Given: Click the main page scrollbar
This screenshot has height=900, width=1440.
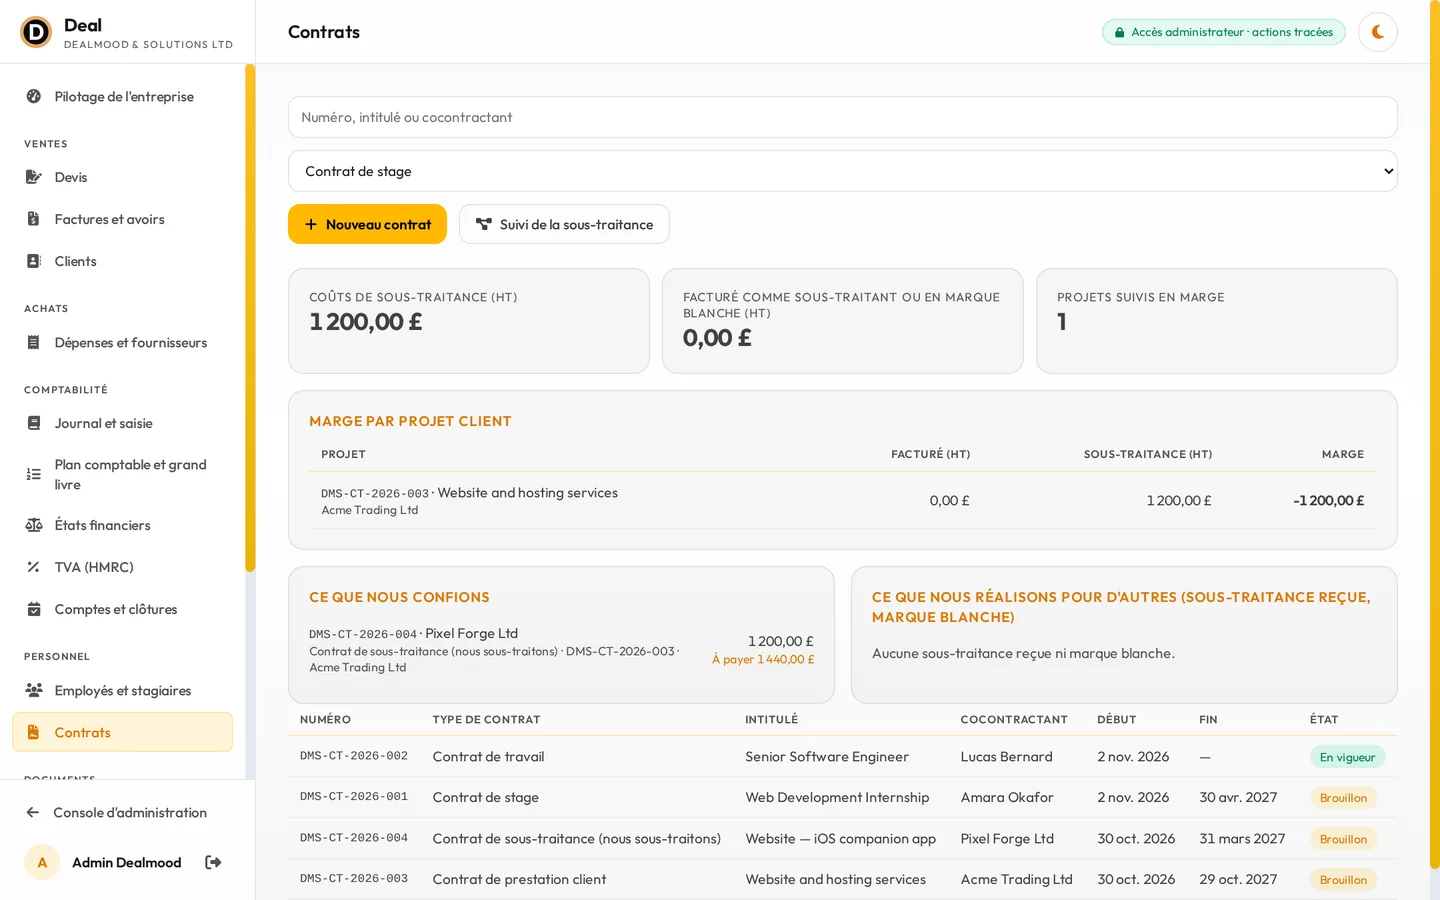Looking at the screenshot, I should coord(1435,435).
